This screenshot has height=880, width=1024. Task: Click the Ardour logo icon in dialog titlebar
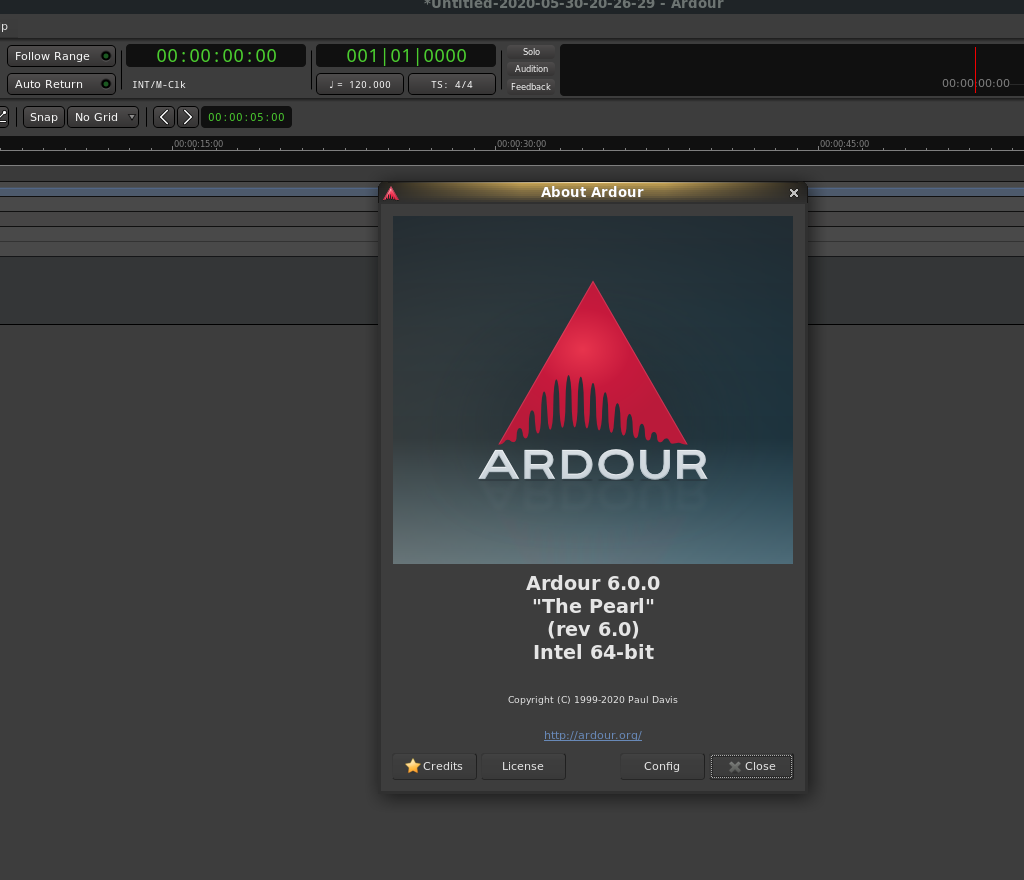[391, 193]
